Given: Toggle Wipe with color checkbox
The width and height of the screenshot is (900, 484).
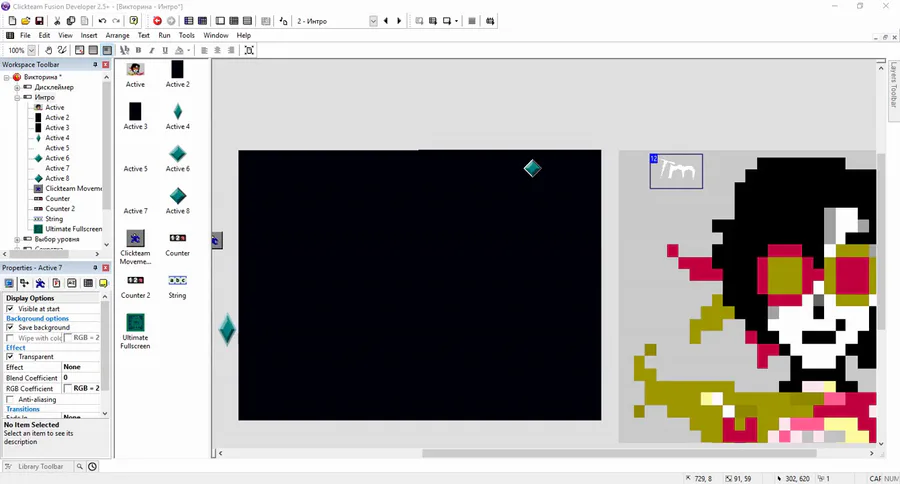Looking at the screenshot, I should [10, 338].
